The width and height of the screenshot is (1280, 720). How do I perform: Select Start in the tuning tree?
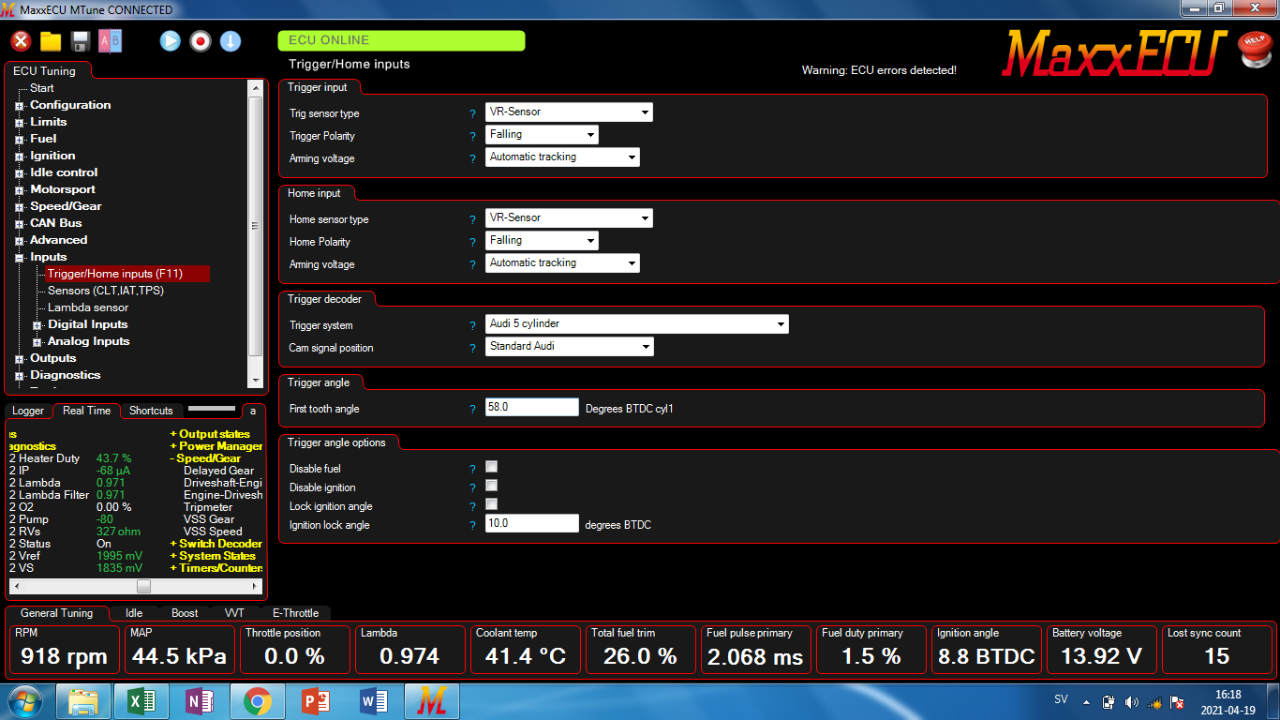pos(42,89)
